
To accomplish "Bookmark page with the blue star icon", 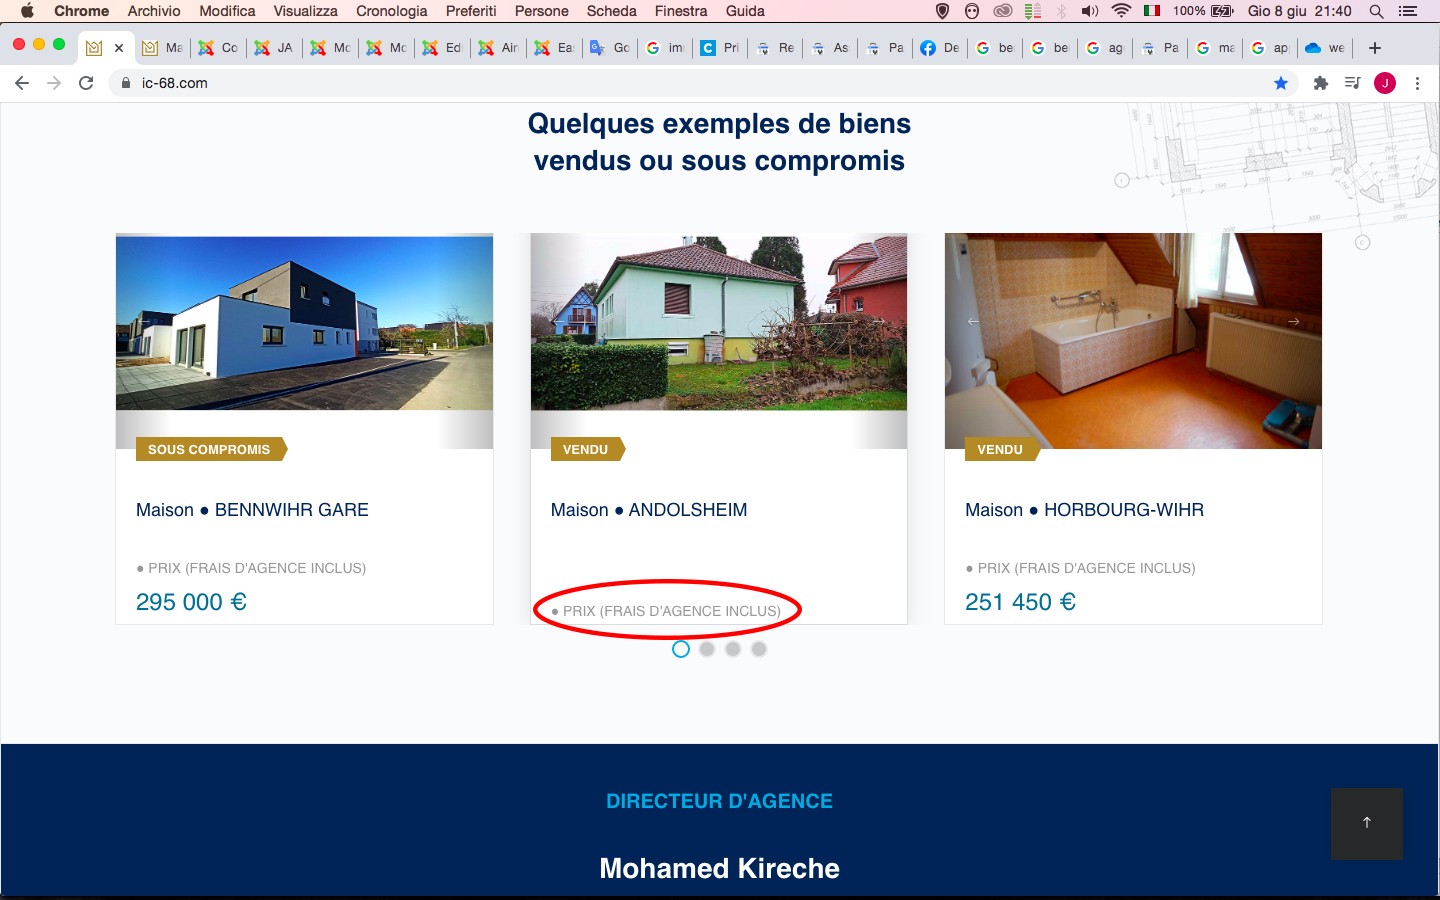I will [1281, 83].
